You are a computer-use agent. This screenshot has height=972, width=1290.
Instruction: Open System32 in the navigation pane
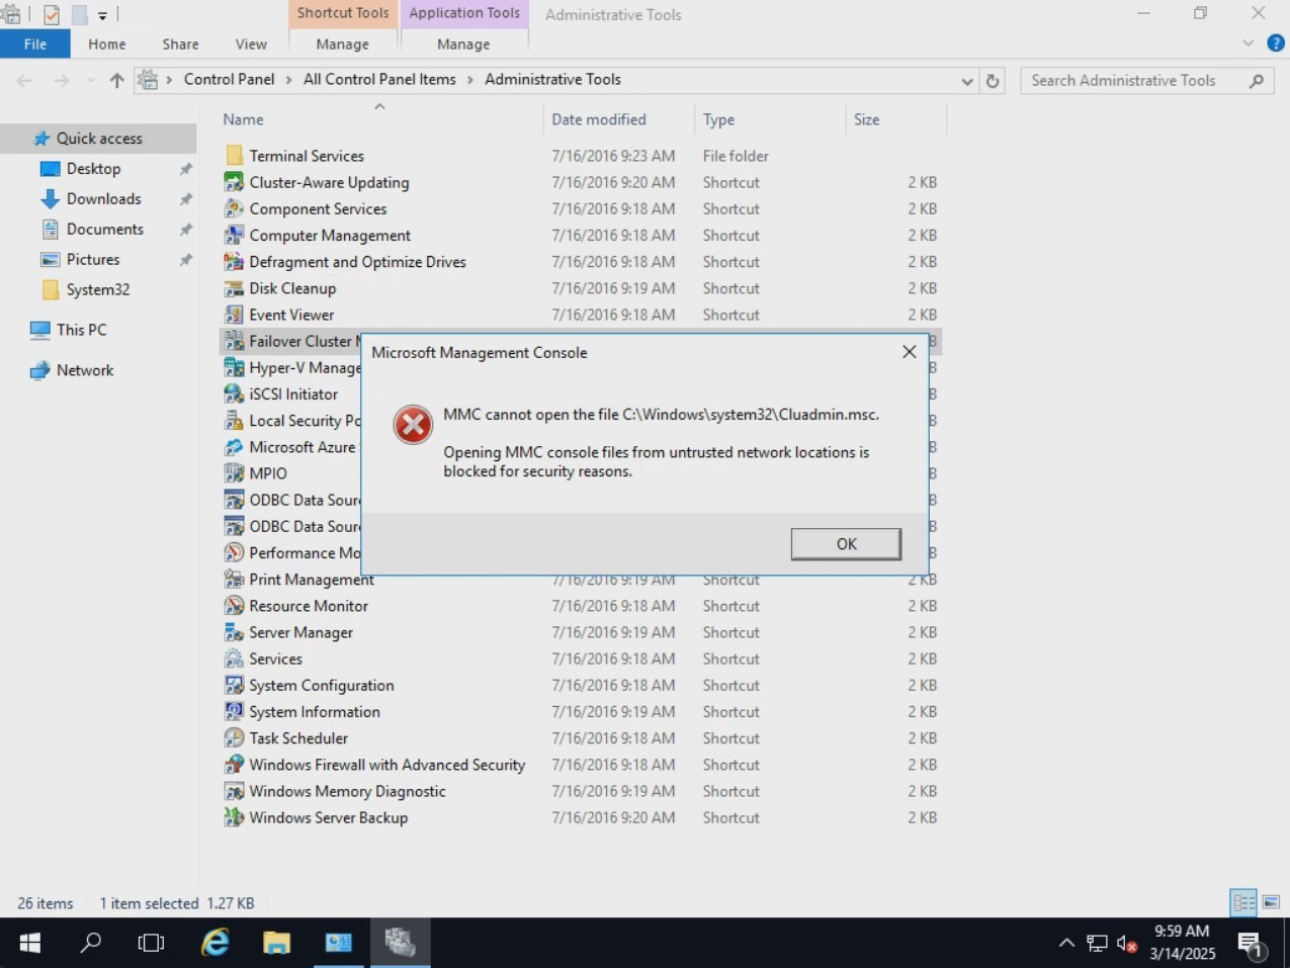coord(97,290)
